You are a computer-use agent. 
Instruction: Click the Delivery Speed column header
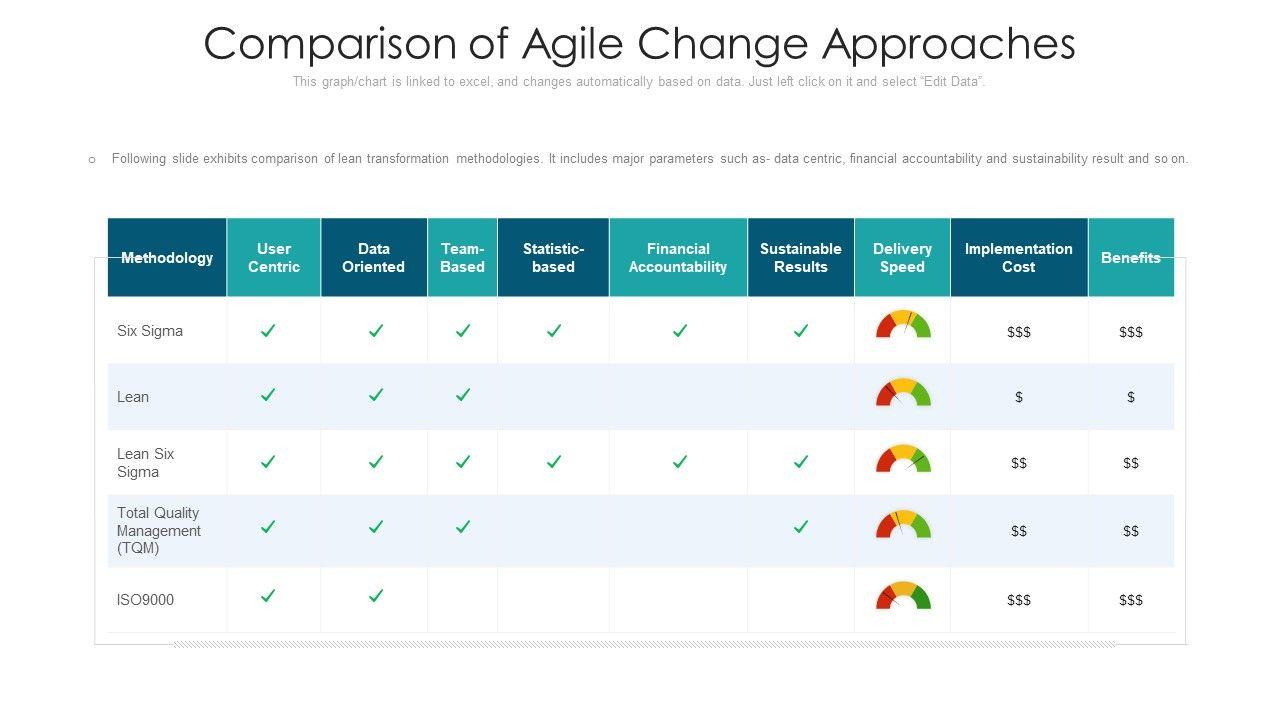(x=902, y=258)
